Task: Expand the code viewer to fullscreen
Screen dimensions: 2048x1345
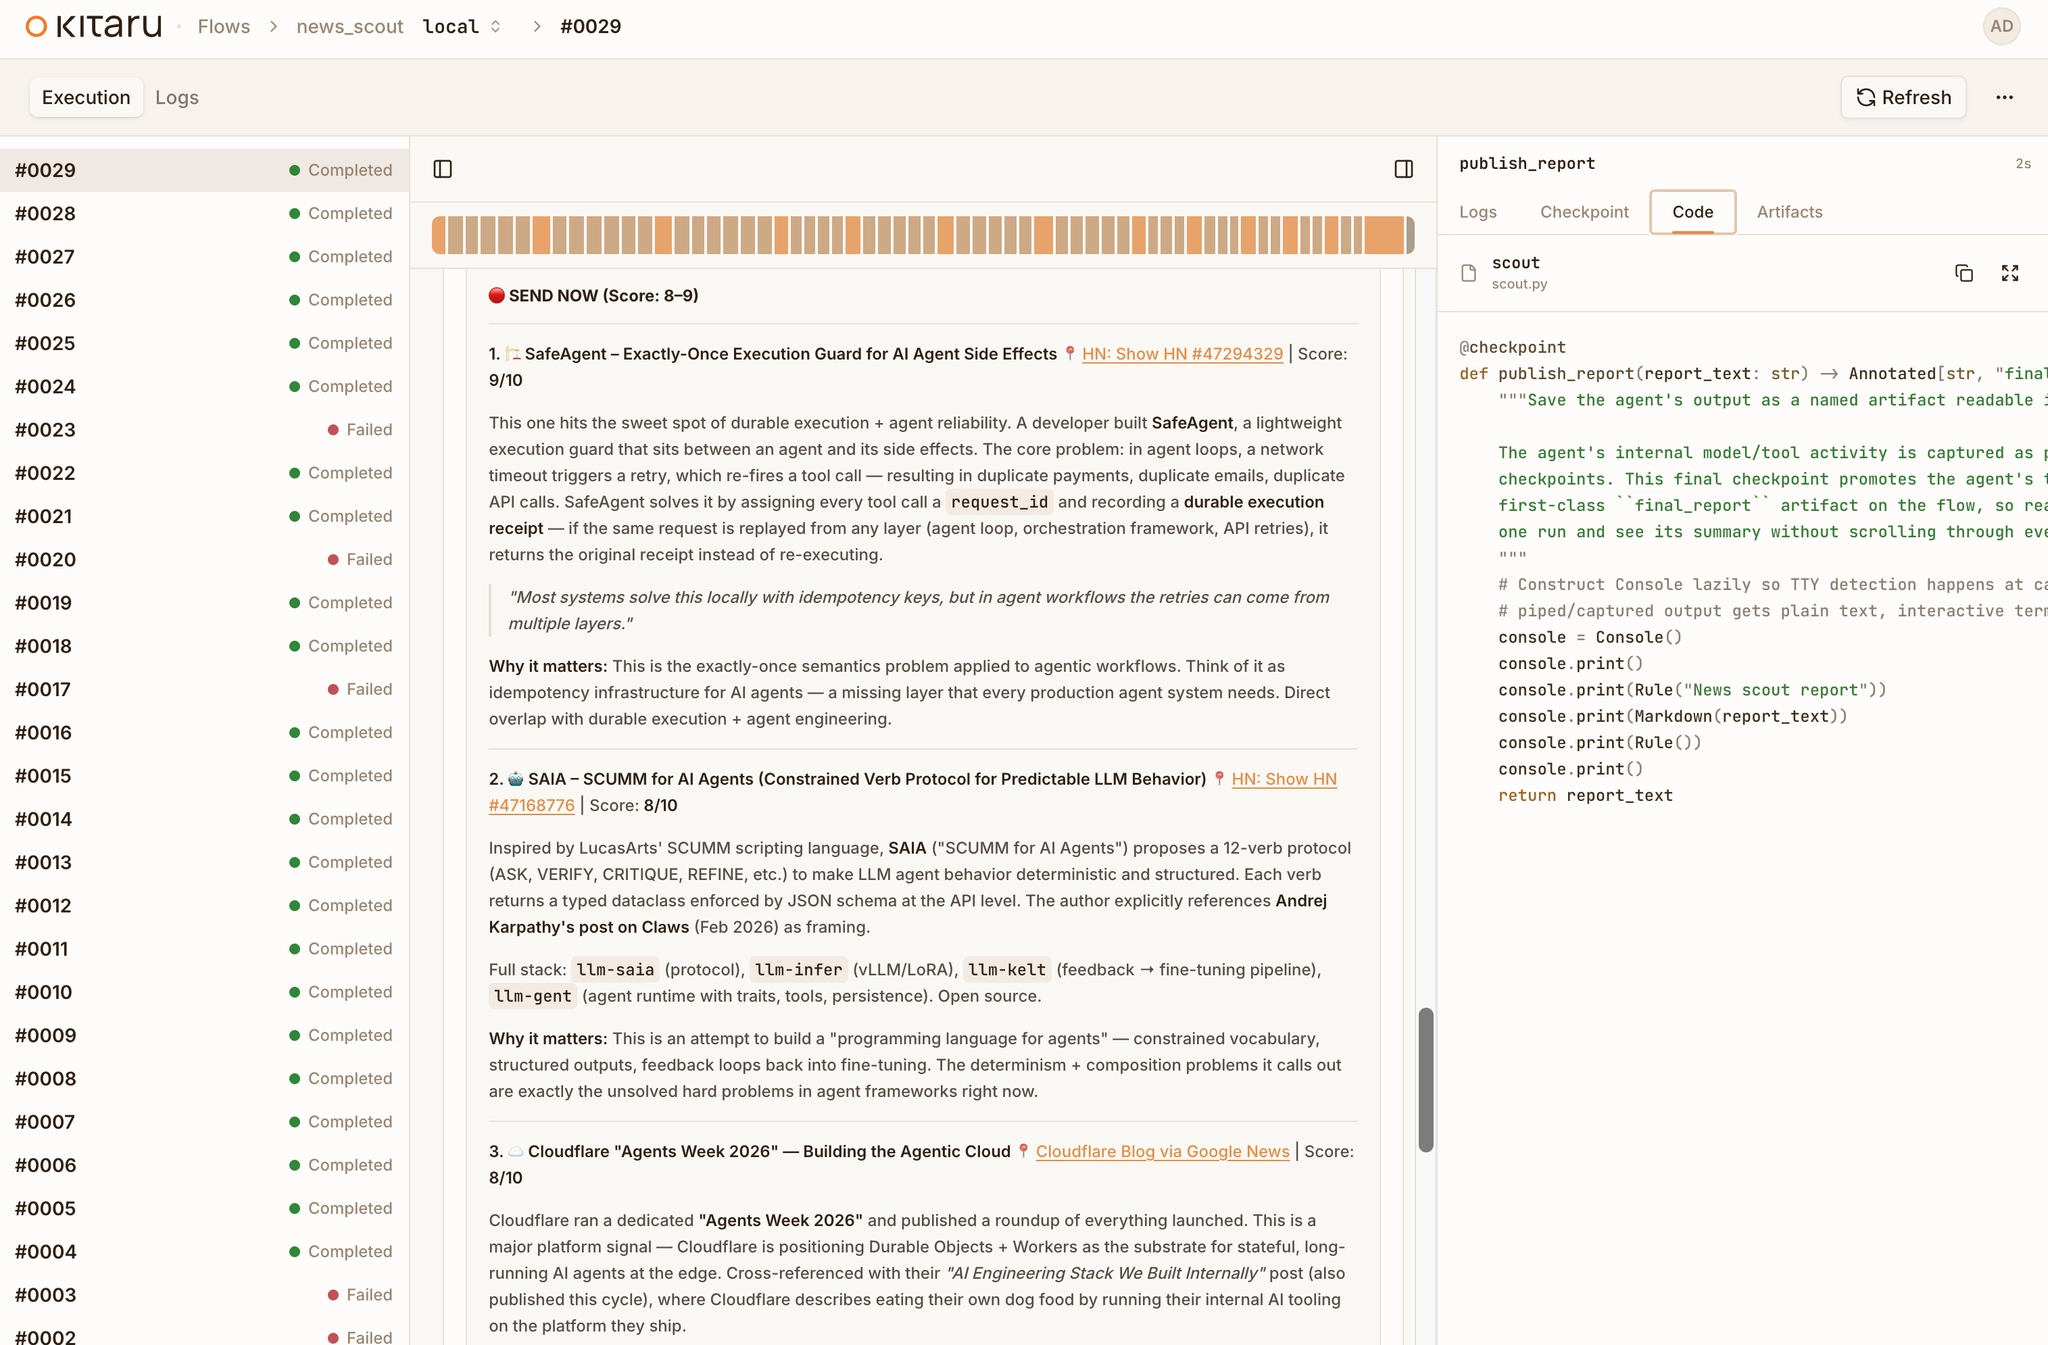Action: [x=2010, y=273]
